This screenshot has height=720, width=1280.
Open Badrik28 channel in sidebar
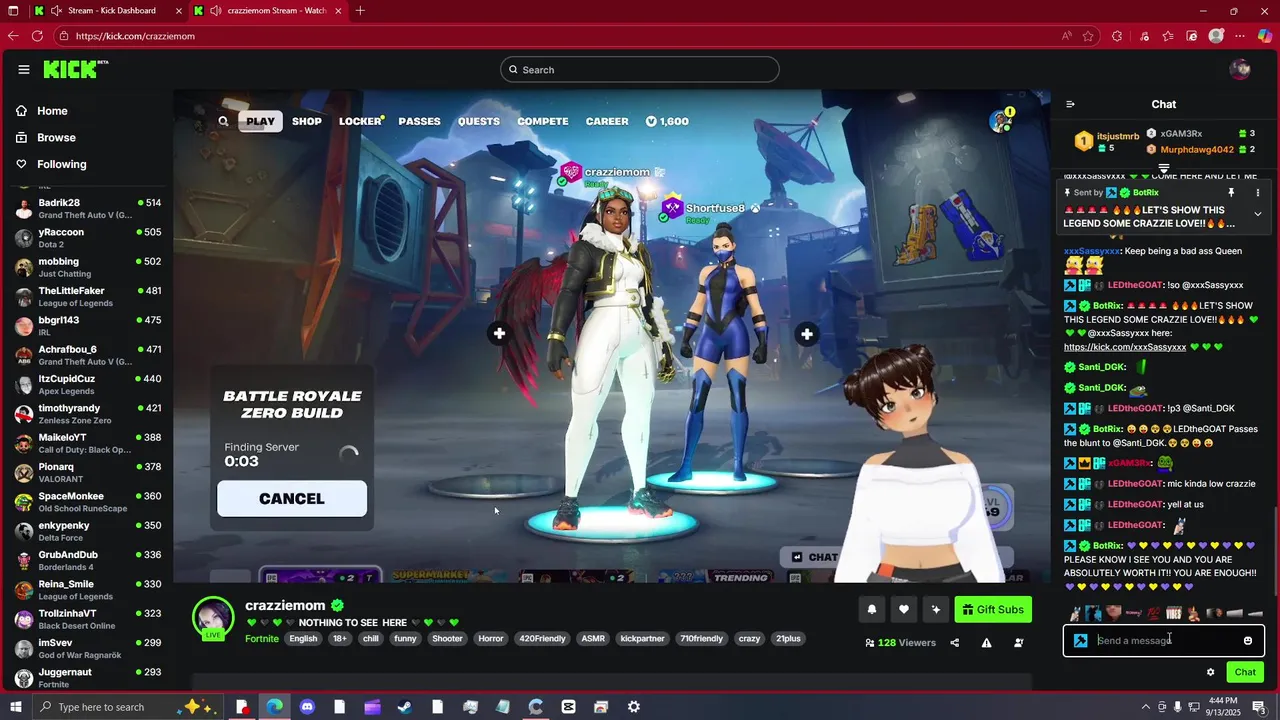coord(88,209)
